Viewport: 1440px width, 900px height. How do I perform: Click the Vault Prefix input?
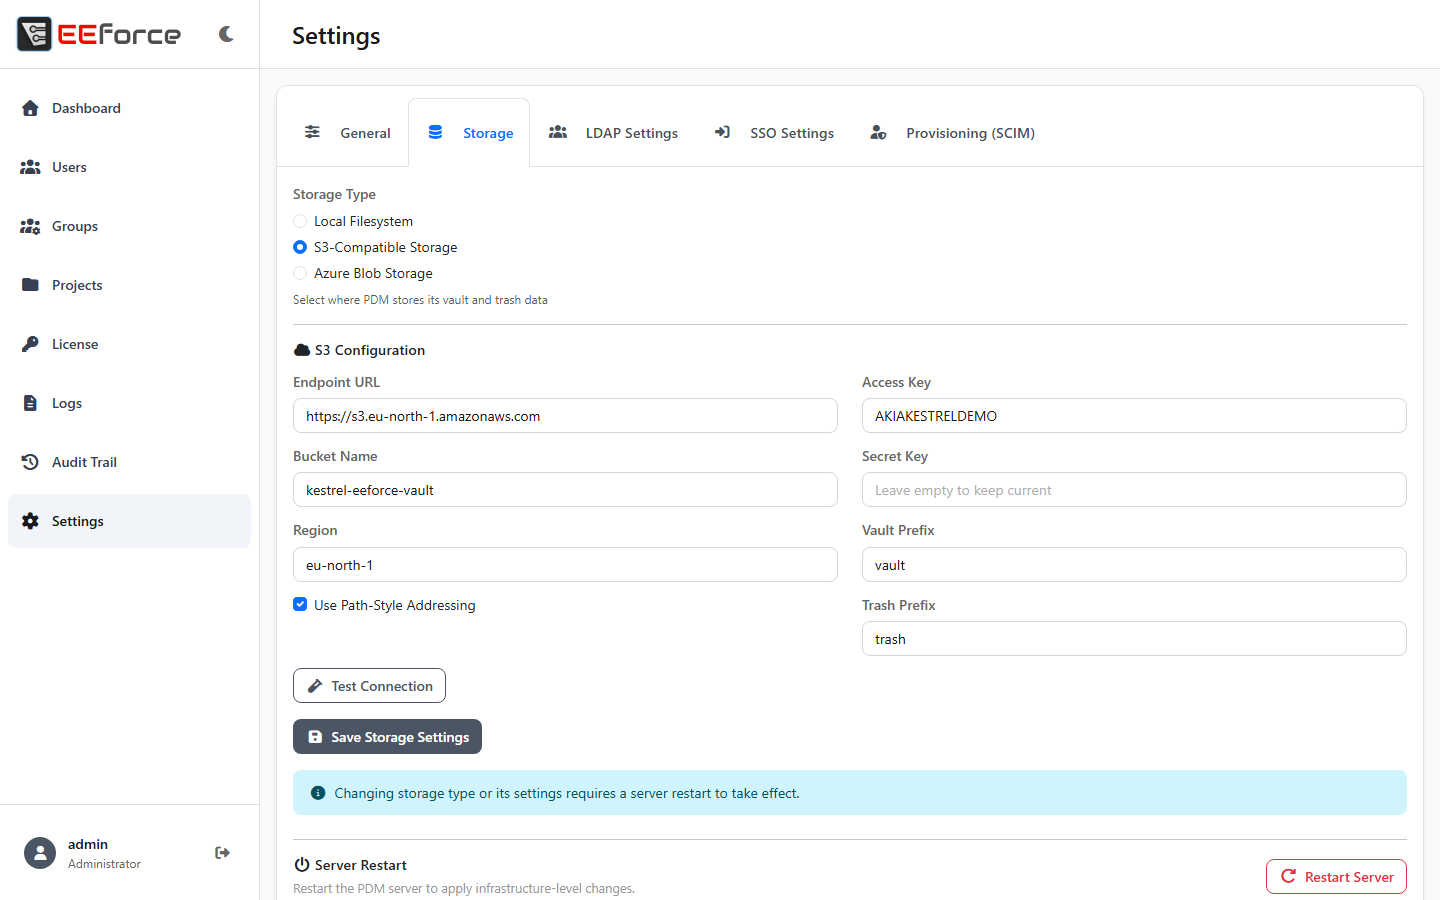(1134, 565)
